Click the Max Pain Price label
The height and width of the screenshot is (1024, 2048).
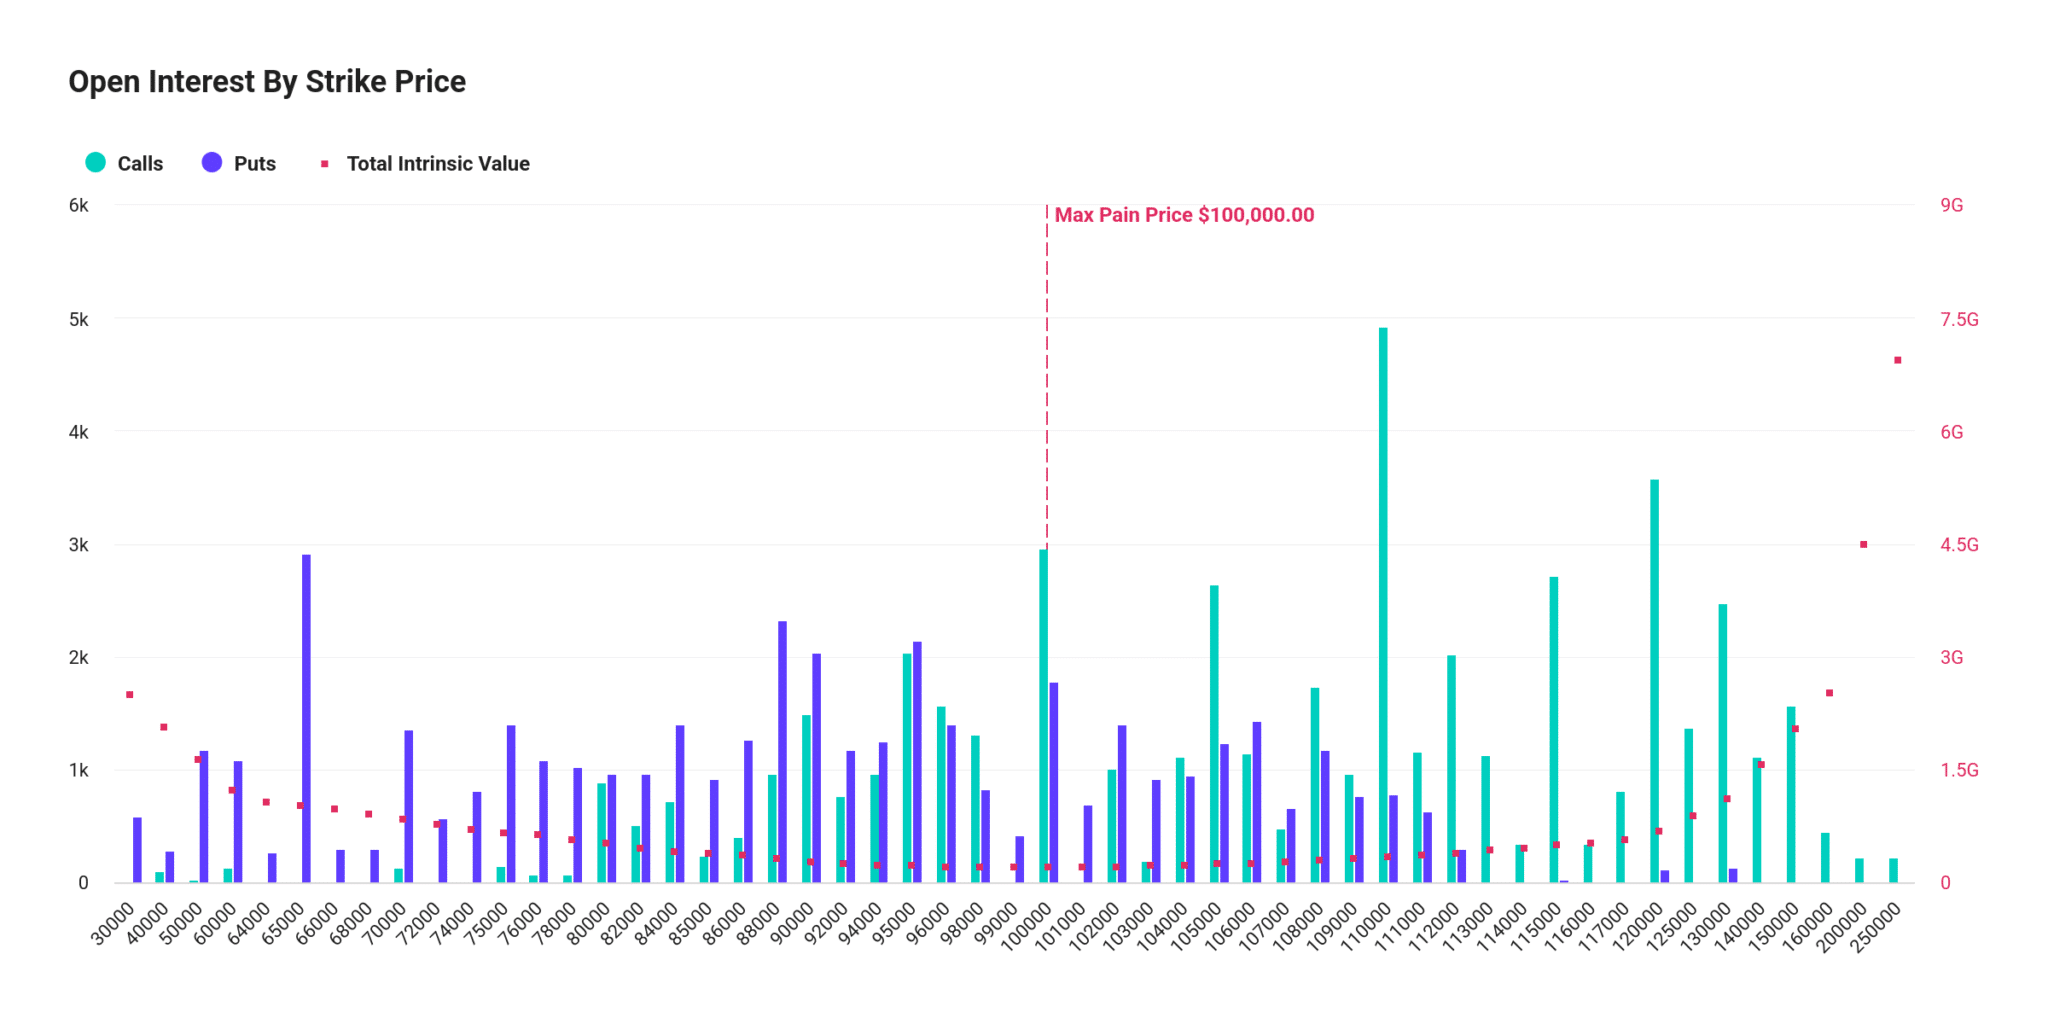[1184, 215]
